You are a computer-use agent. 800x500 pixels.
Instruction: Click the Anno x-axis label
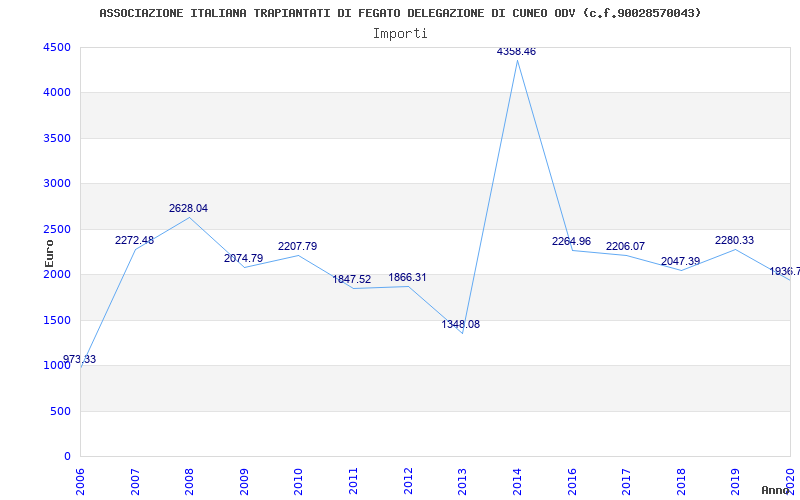[x=775, y=491]
